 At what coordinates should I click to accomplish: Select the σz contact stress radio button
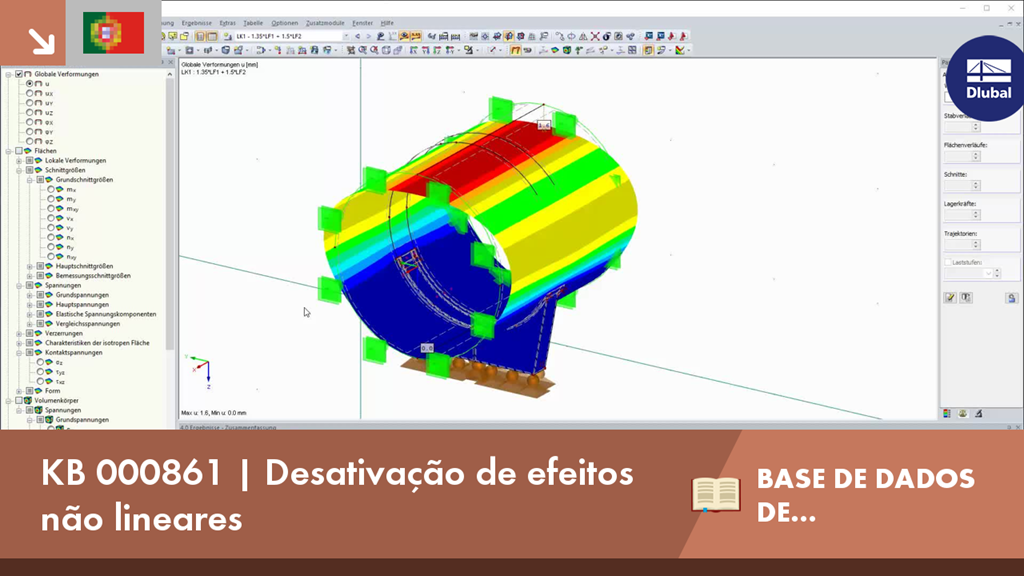[x=40, y=362]
